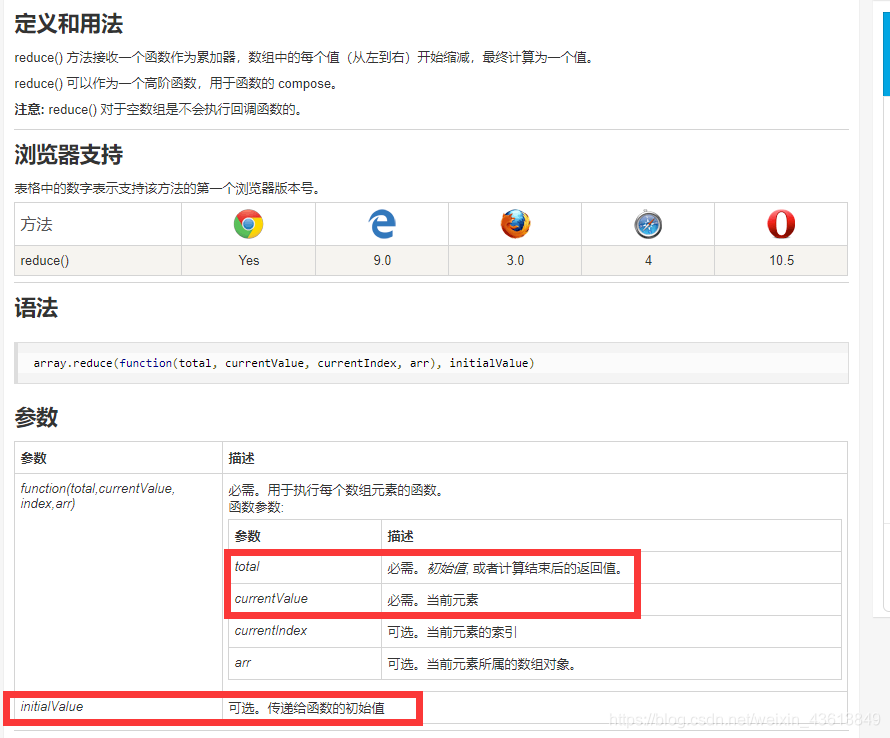Click the total parameter row
Image resolution: width=890 pixels, height=738 pixels.
point(430,567)
